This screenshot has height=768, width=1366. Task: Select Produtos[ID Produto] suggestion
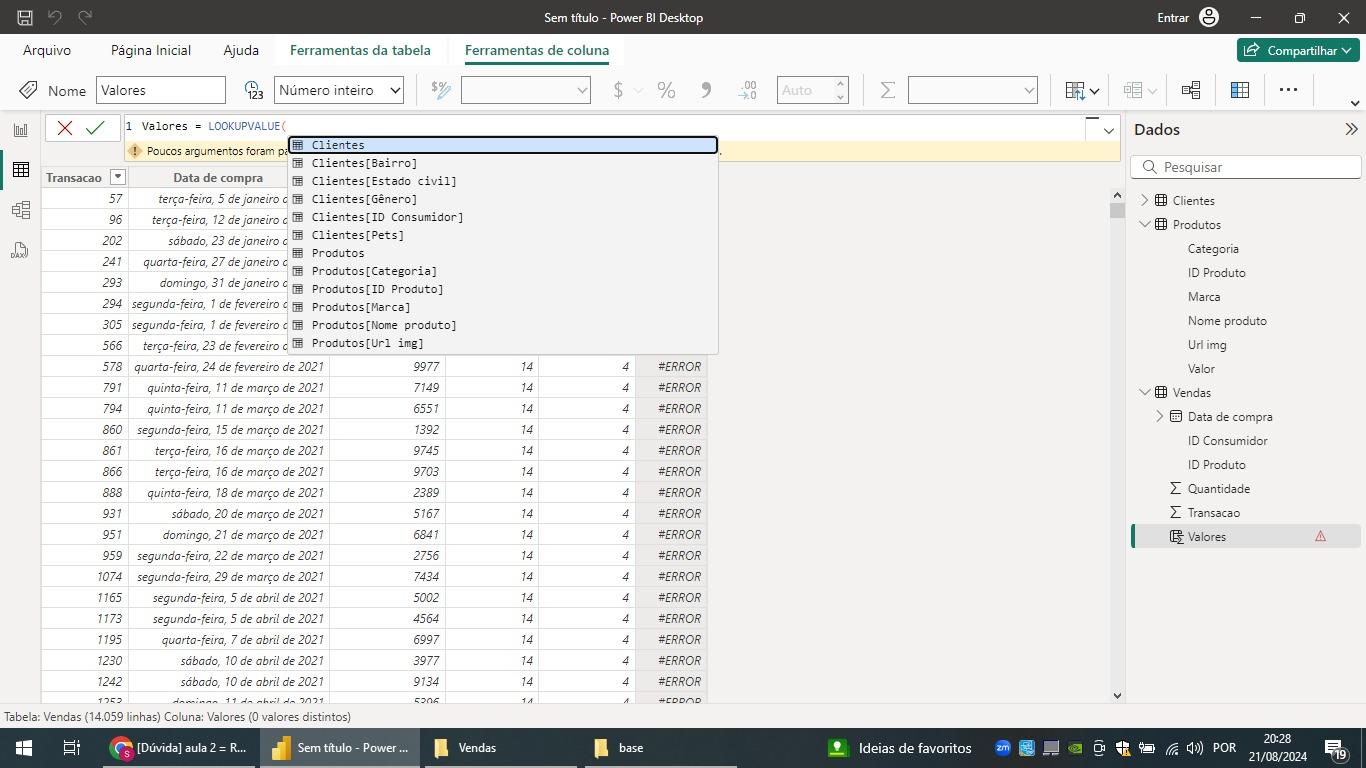tap(503, 289)
